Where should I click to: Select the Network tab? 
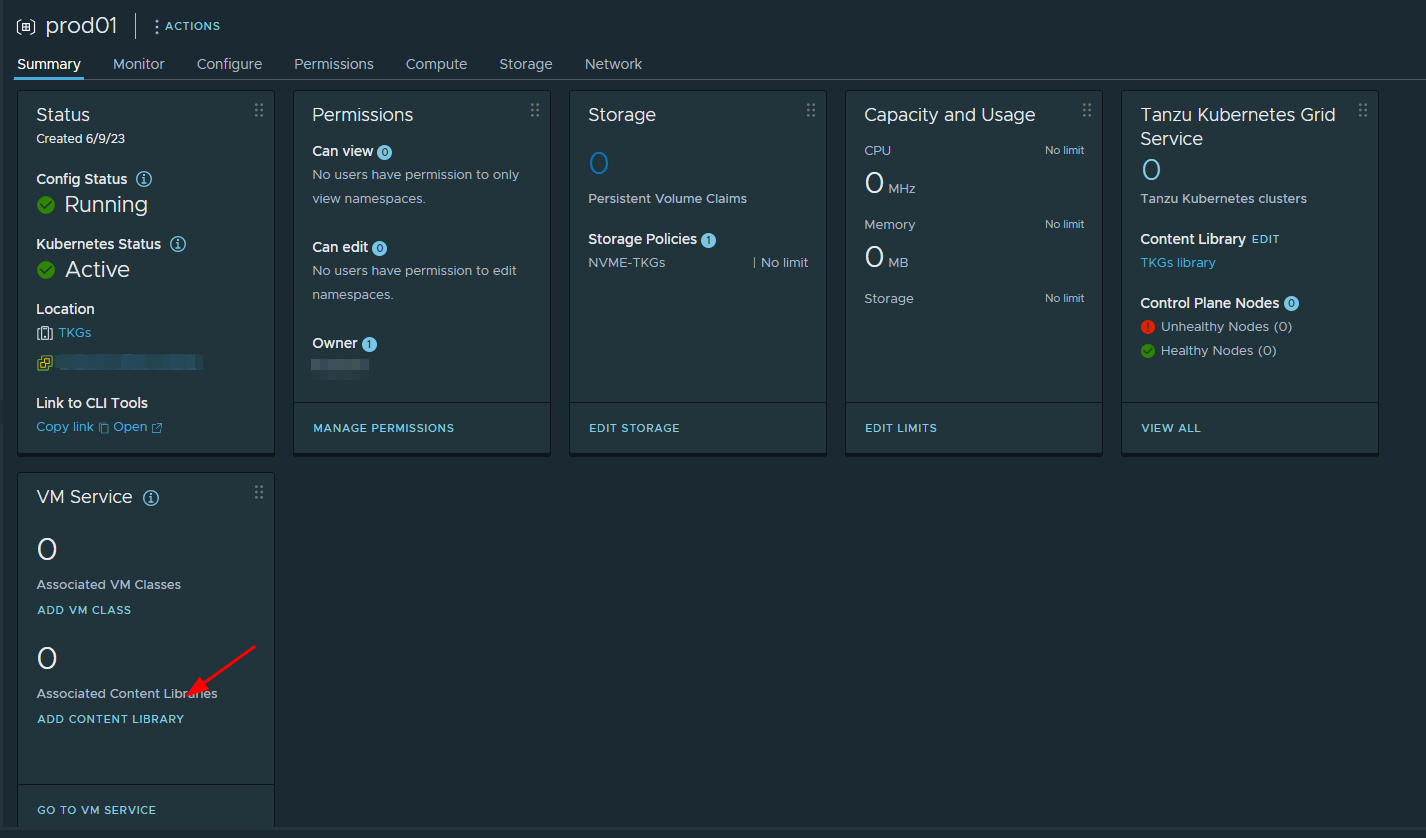613,64
